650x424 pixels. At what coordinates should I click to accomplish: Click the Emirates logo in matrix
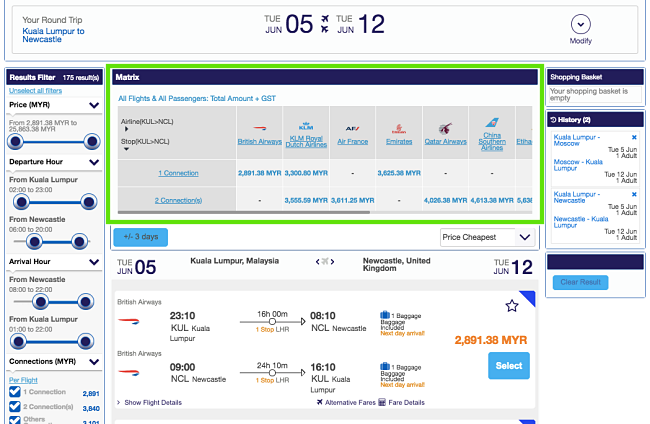399,128
